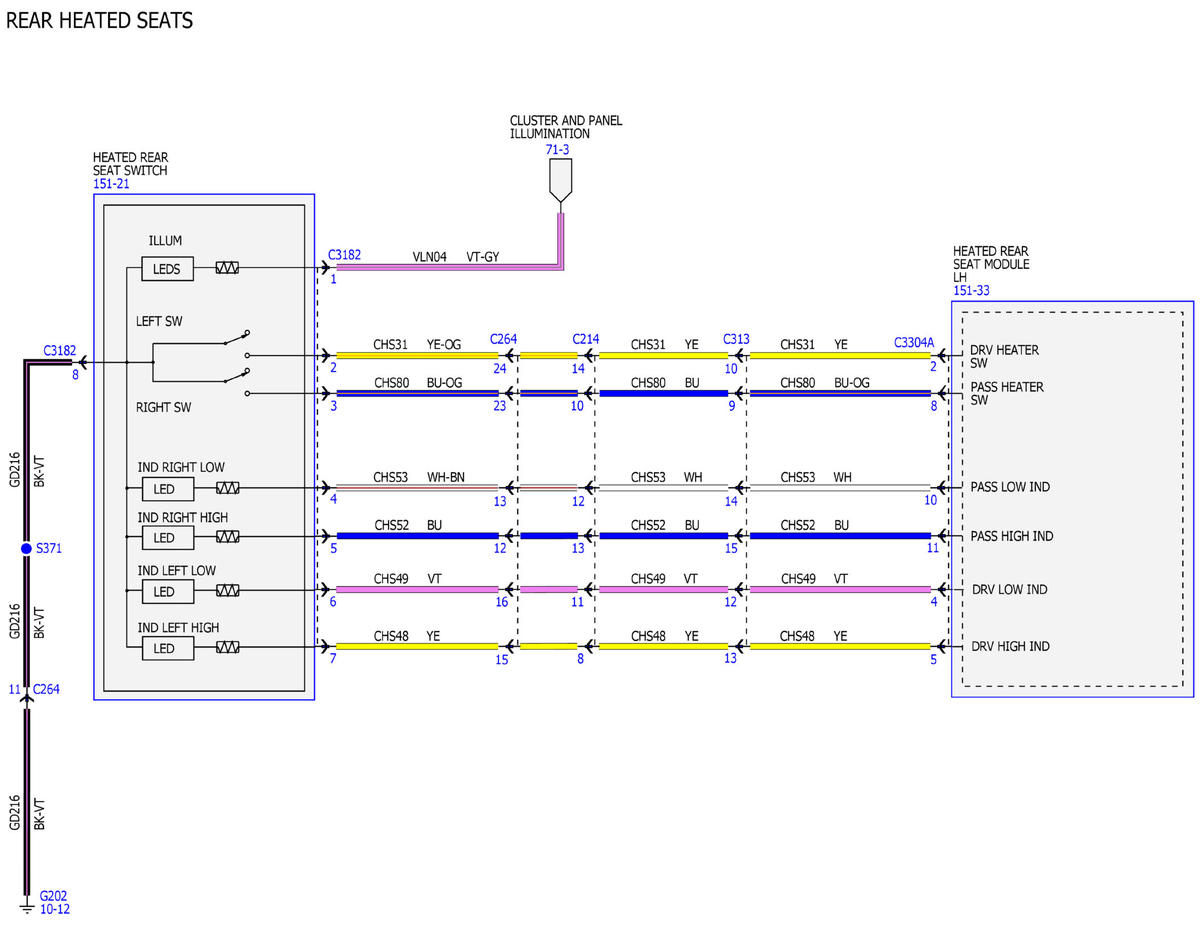1200x927 pixels.
Task: Open the 151-21 switch reference
Action: [111, 184]
